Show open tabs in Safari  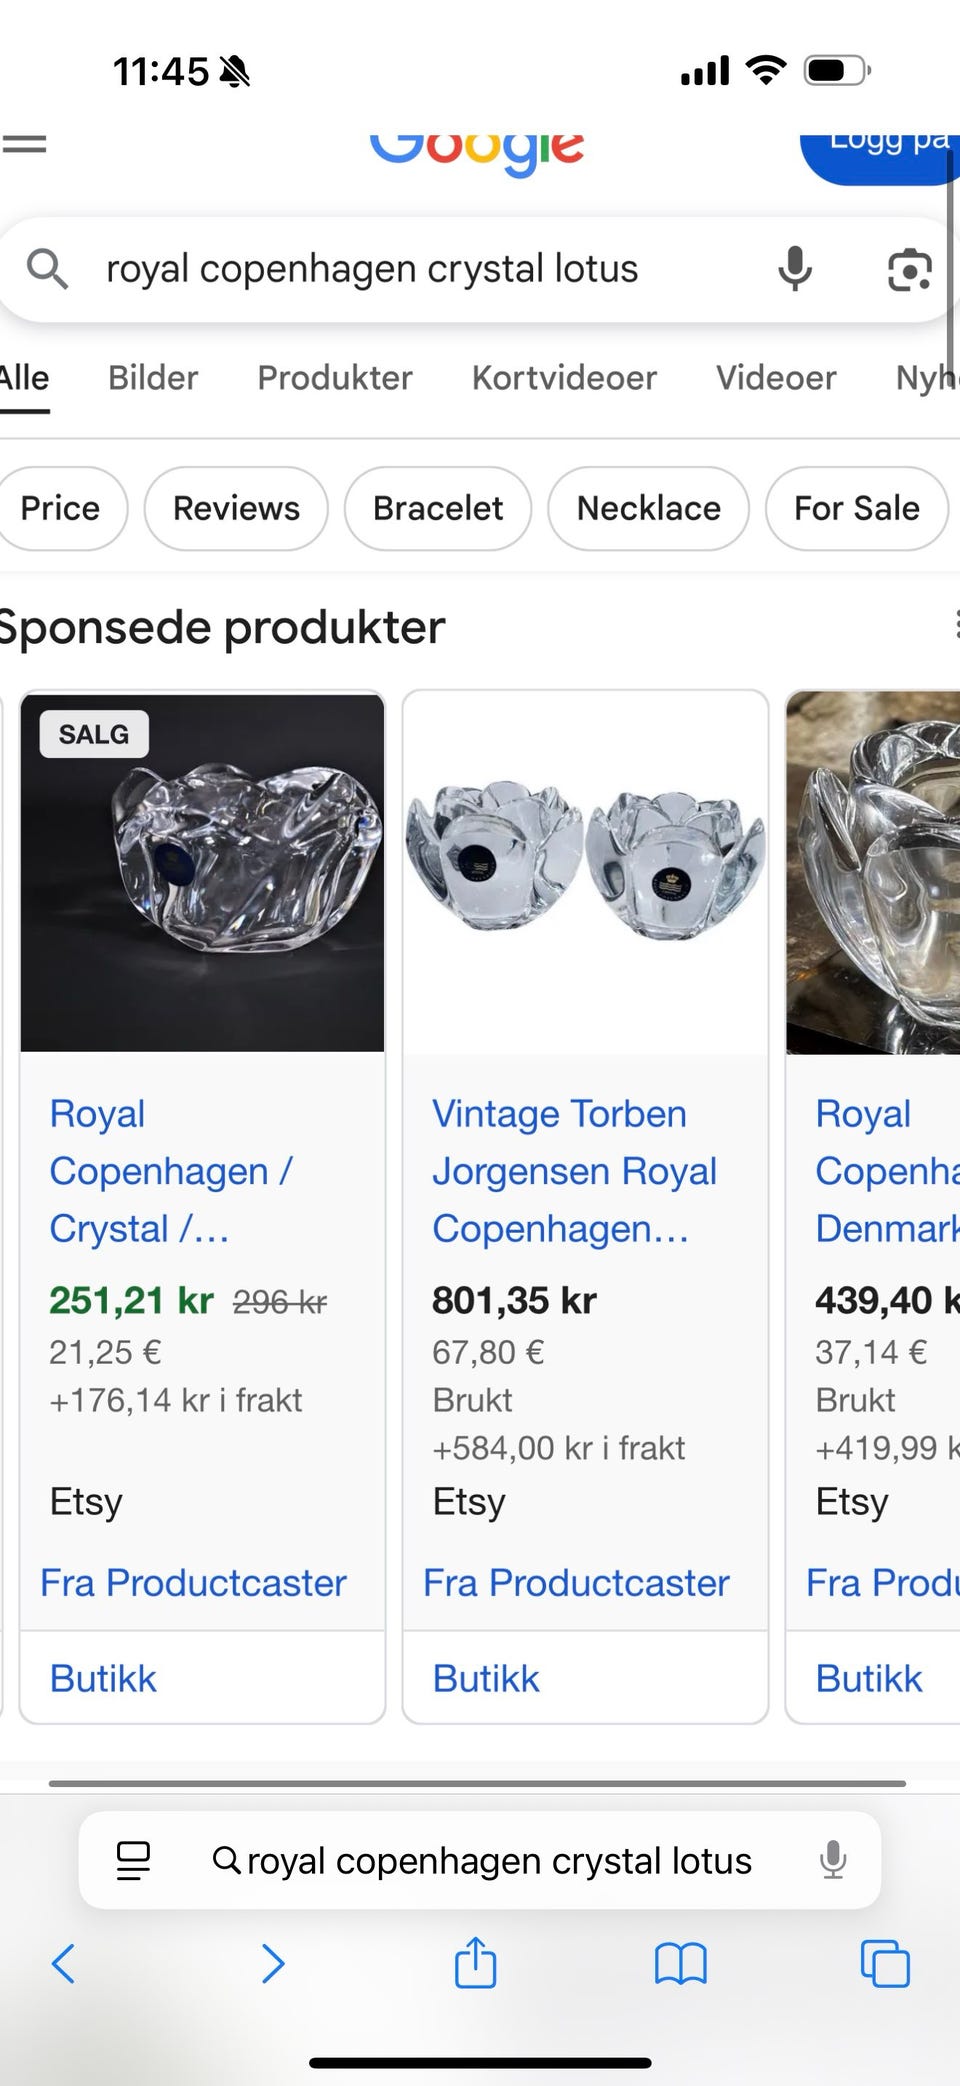click(x=885, y=1964)
